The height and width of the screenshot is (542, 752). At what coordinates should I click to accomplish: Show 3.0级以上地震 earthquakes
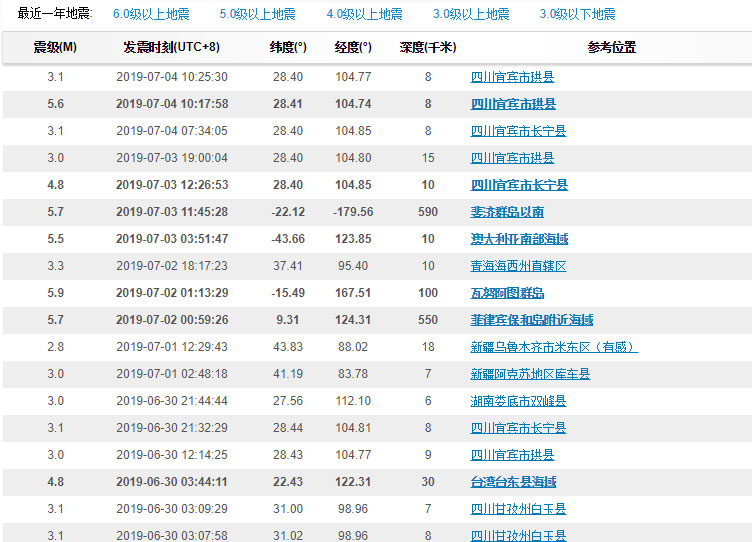pyautogui.click(x=471, y=14)
